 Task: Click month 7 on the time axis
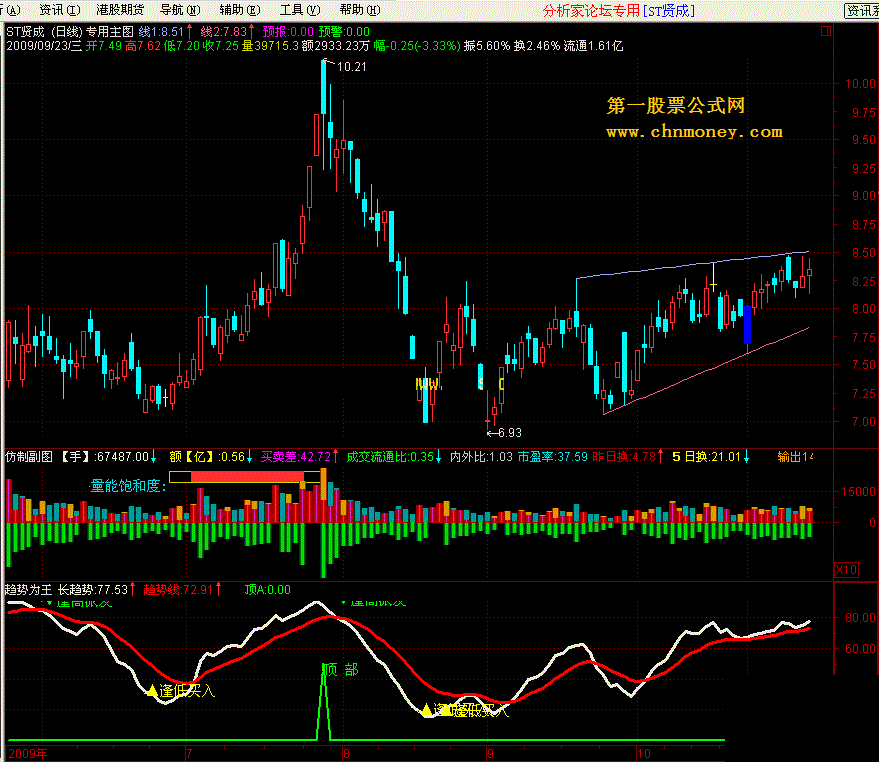tap(189, 753)
